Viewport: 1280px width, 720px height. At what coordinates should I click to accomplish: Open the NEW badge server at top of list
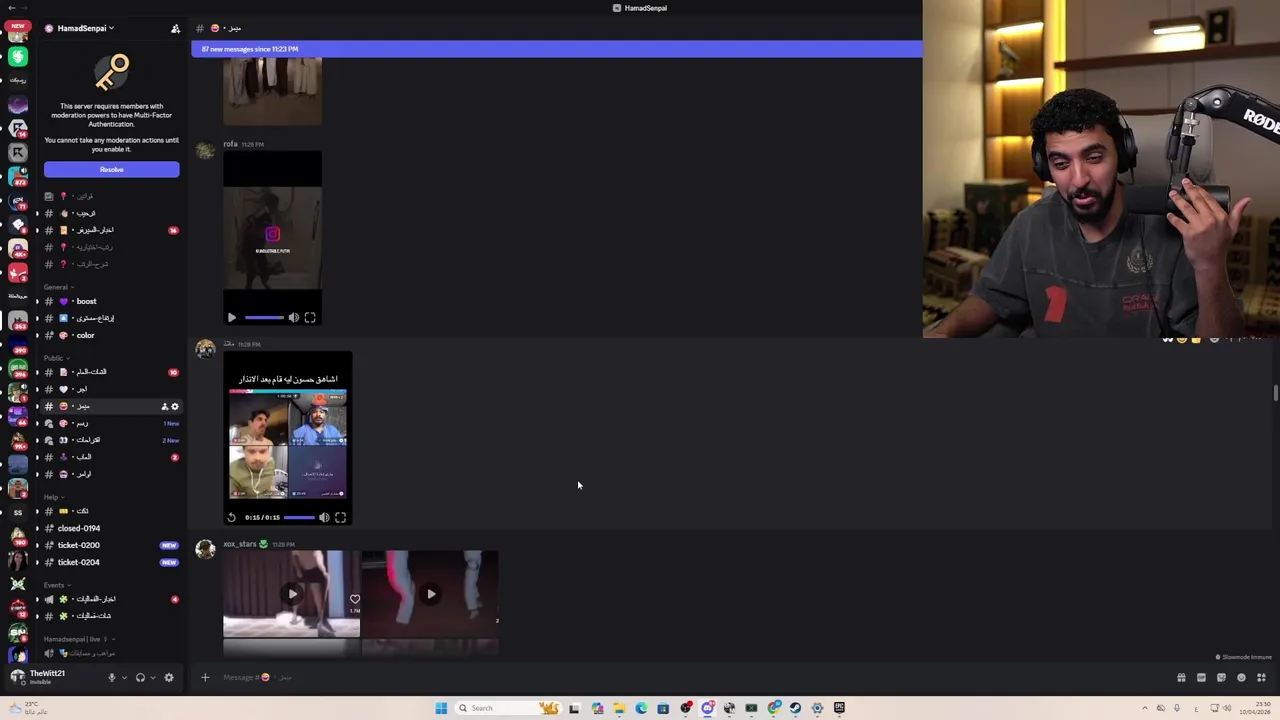tap(17, 34)
